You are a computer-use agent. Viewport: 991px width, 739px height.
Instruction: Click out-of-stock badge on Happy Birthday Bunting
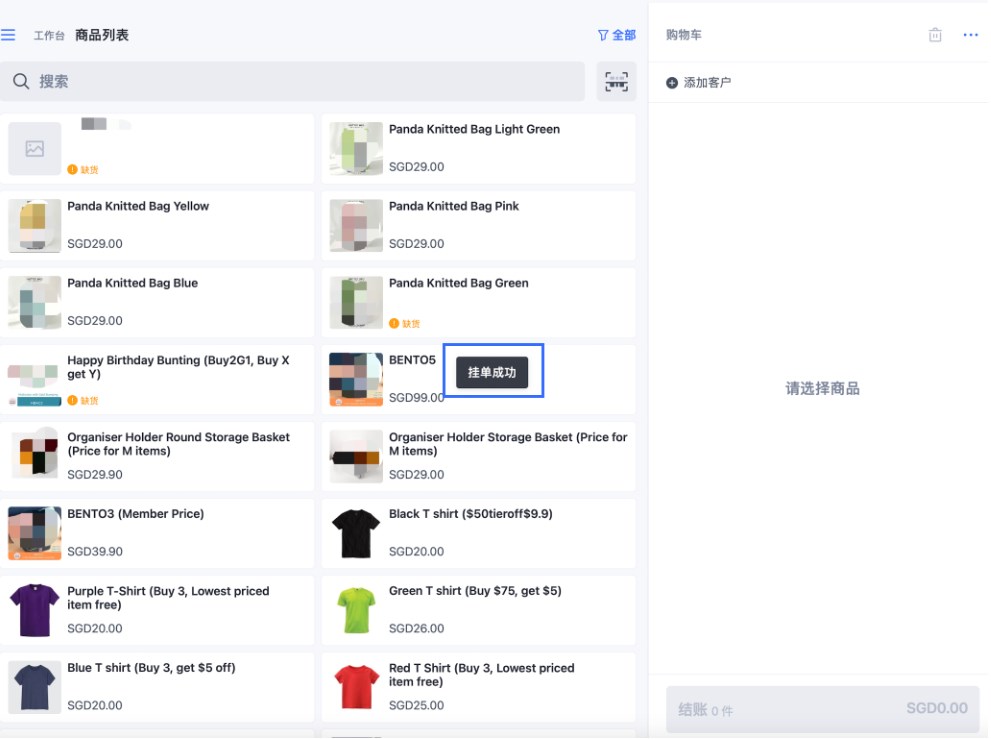point(83,401)
